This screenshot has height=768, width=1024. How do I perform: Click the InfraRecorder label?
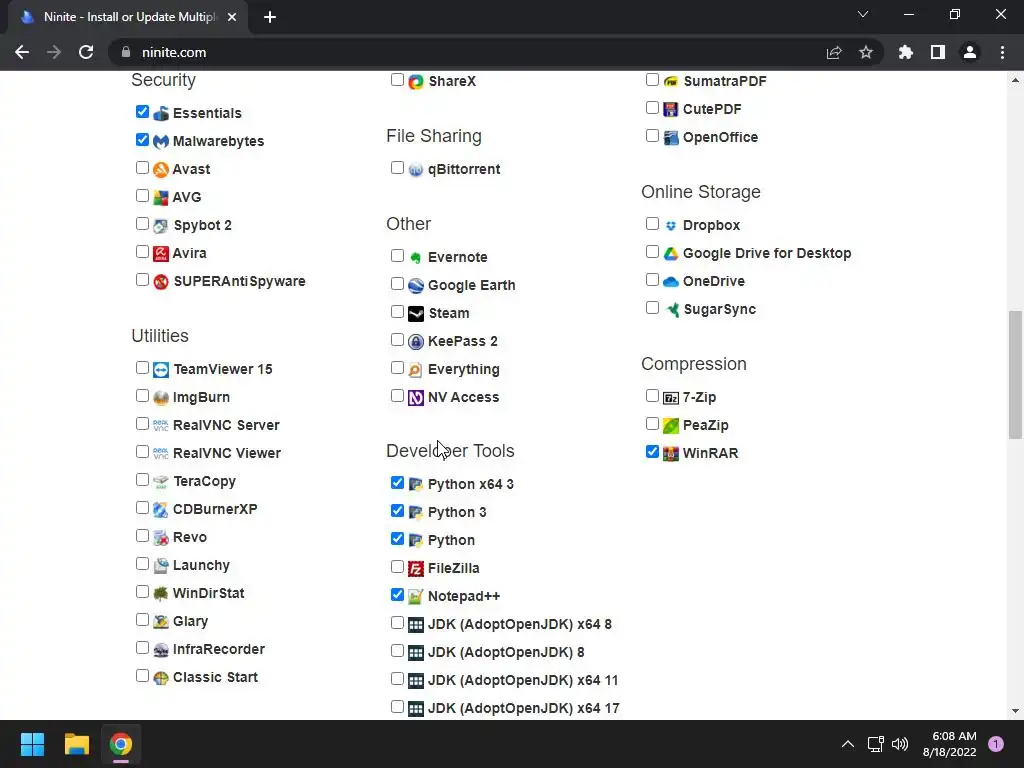coord(219,649)
